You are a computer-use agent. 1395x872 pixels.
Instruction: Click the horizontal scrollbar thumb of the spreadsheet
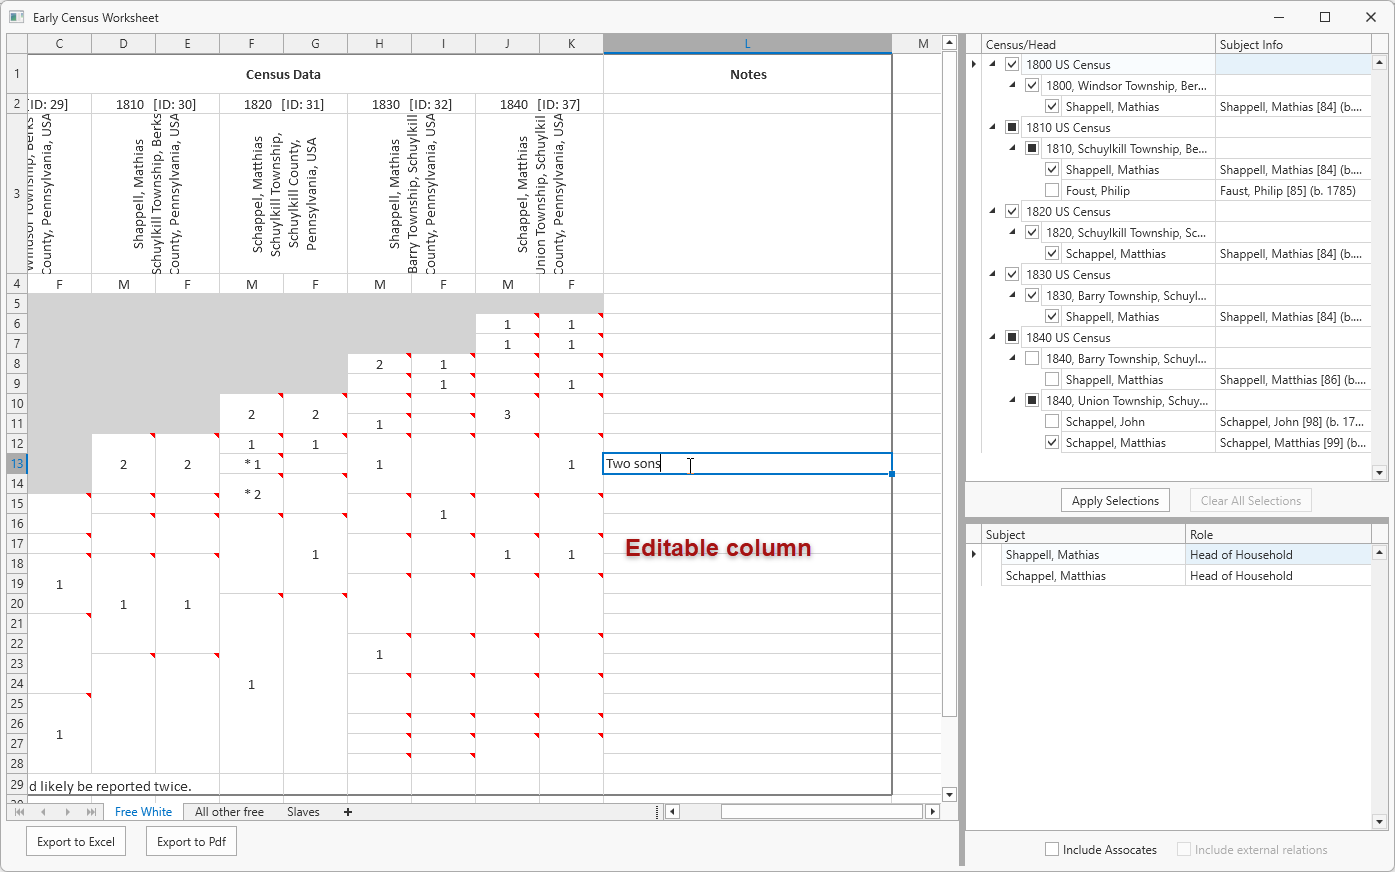click(x=820, y=812)
